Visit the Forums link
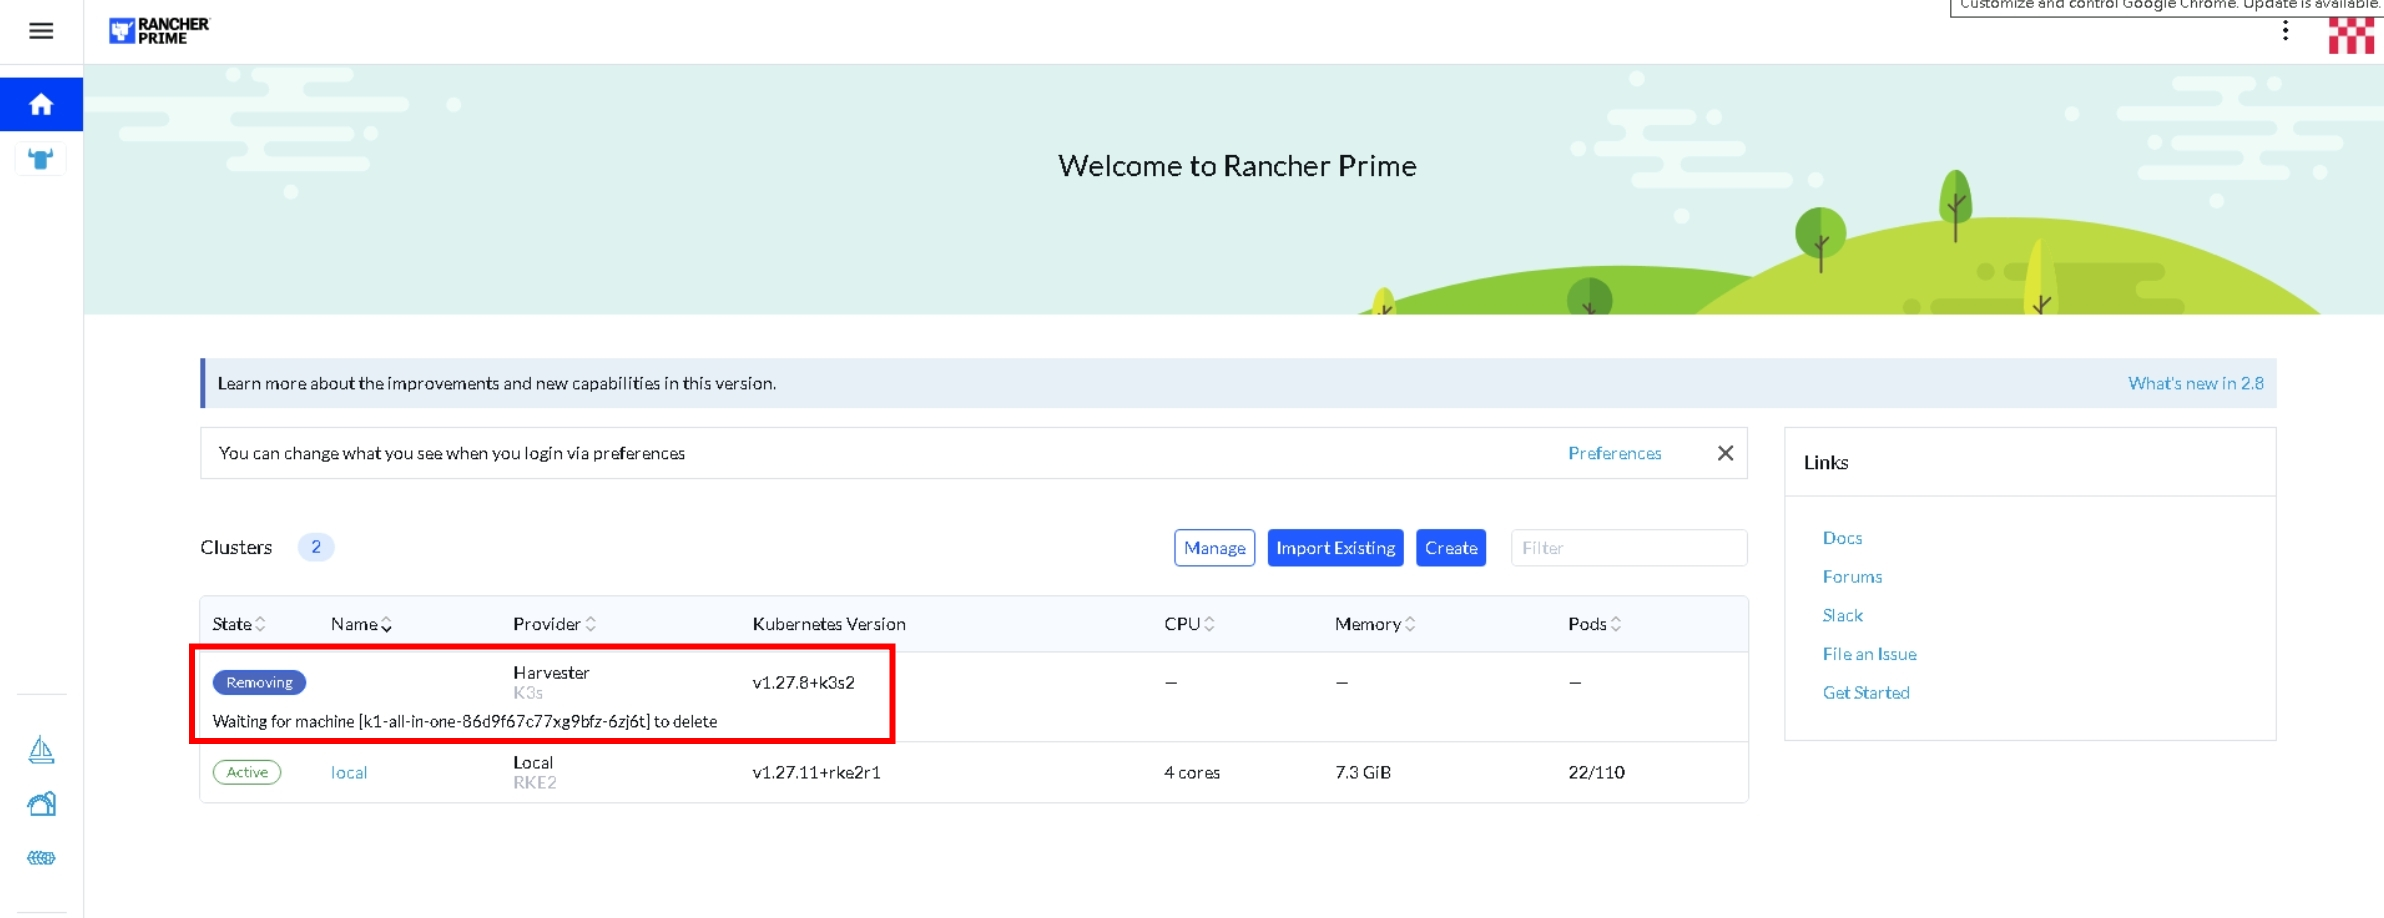 pos(1852,577)
